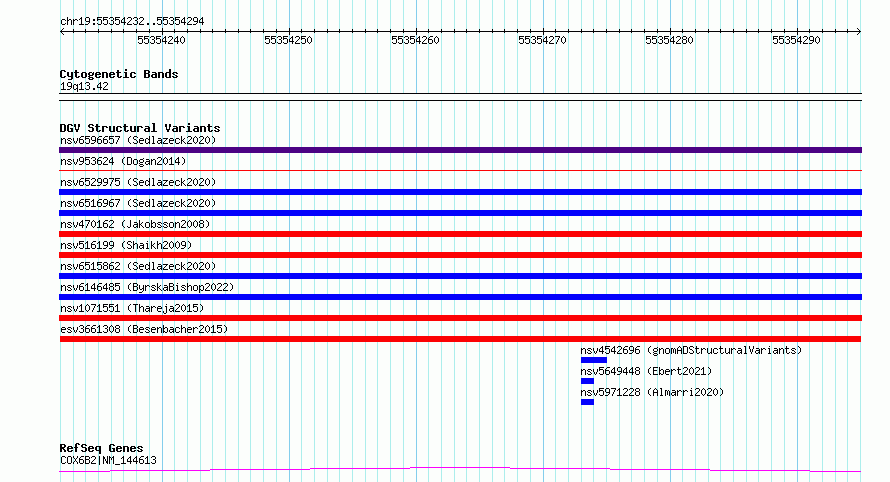
Task: Open the nsv6146485 (ByrskaBishop2022) variant
Action: pyautogui.click(x=147, y=287)
